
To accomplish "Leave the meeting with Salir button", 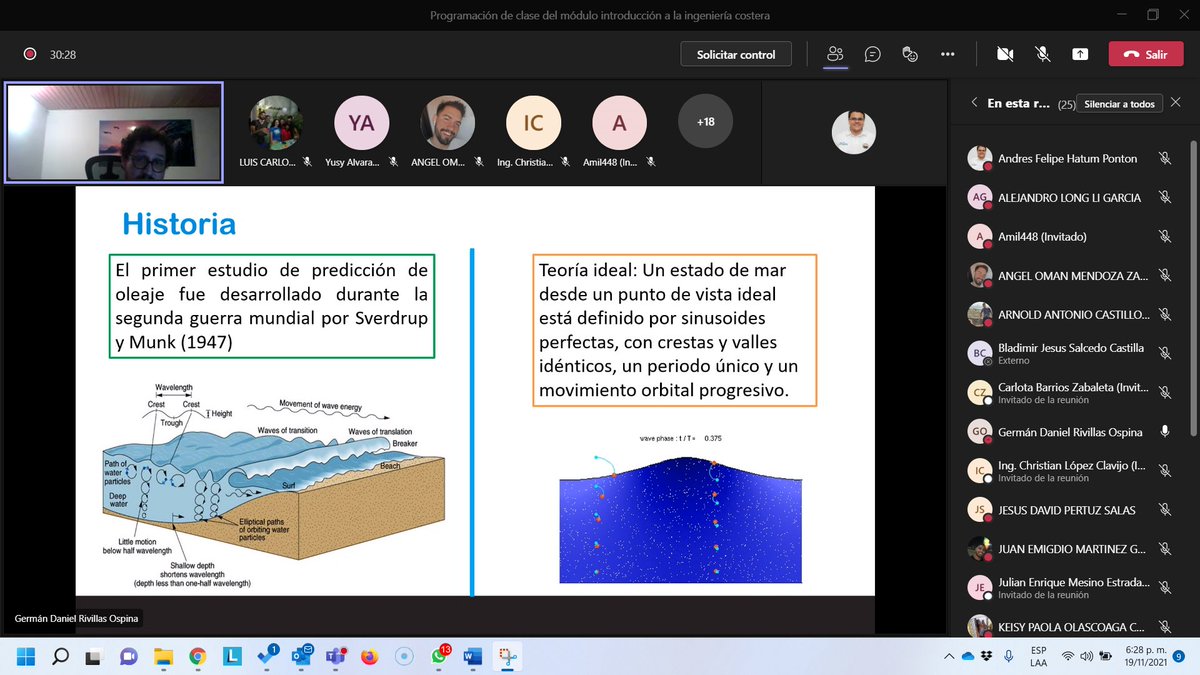I will tap(1145, 54).
